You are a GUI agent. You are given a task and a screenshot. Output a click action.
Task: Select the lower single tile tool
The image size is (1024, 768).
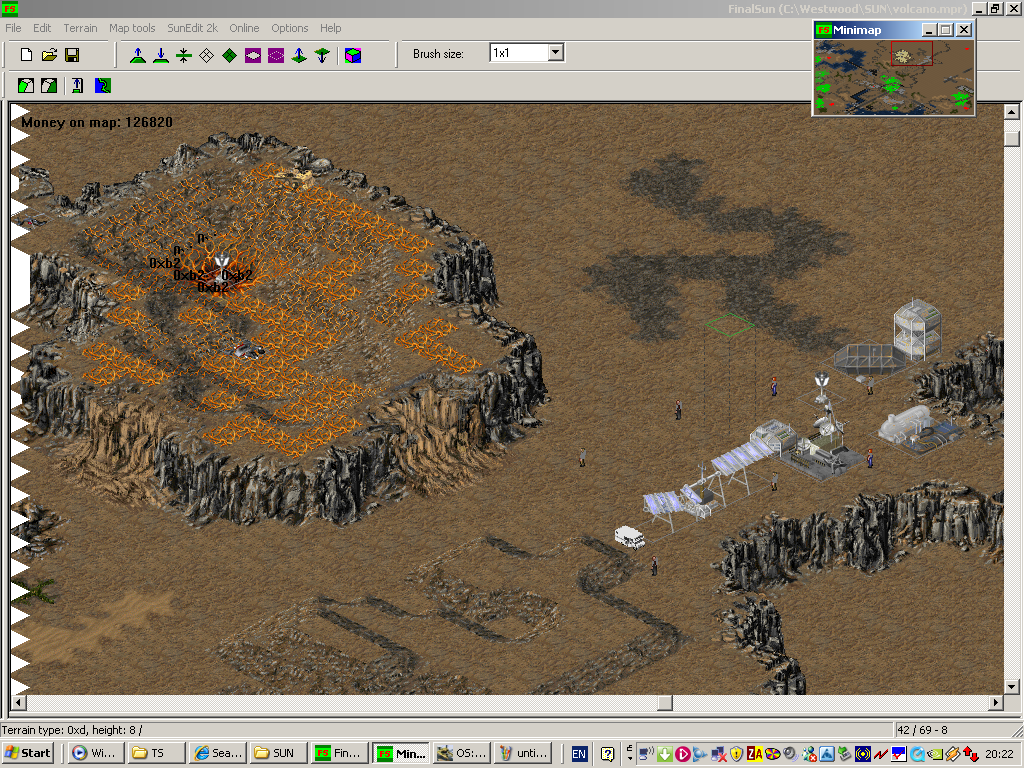(322, 56)
